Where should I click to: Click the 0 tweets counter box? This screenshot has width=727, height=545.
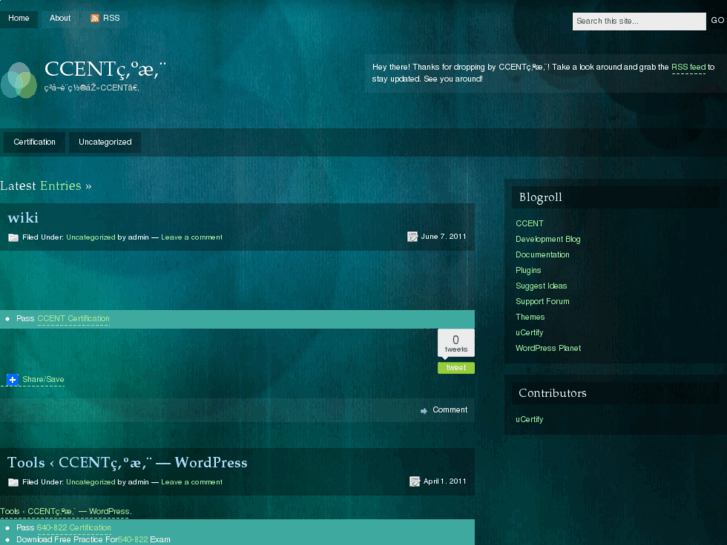(x=456, y=343)
